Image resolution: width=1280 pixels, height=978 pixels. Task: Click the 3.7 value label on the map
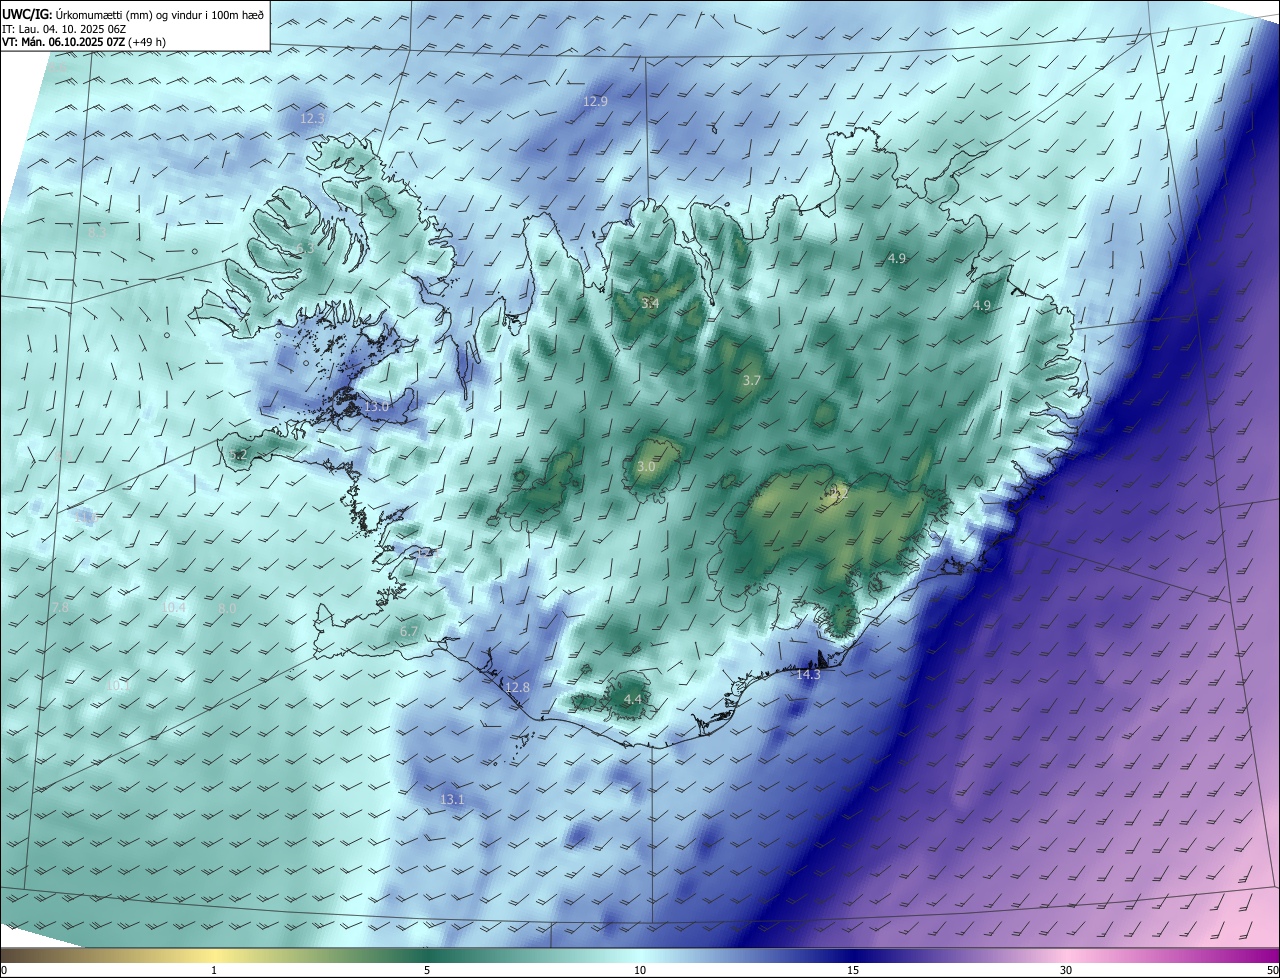(753, 381)
